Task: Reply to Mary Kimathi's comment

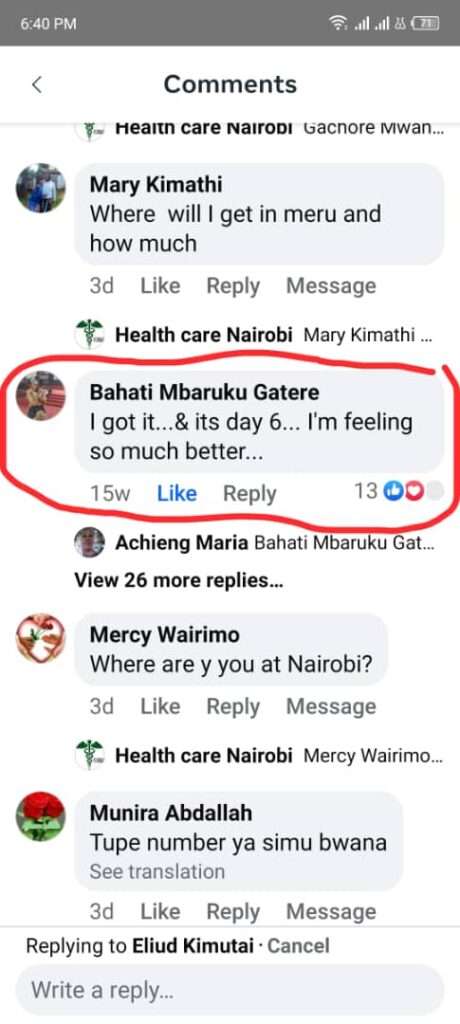Action: 233,285
